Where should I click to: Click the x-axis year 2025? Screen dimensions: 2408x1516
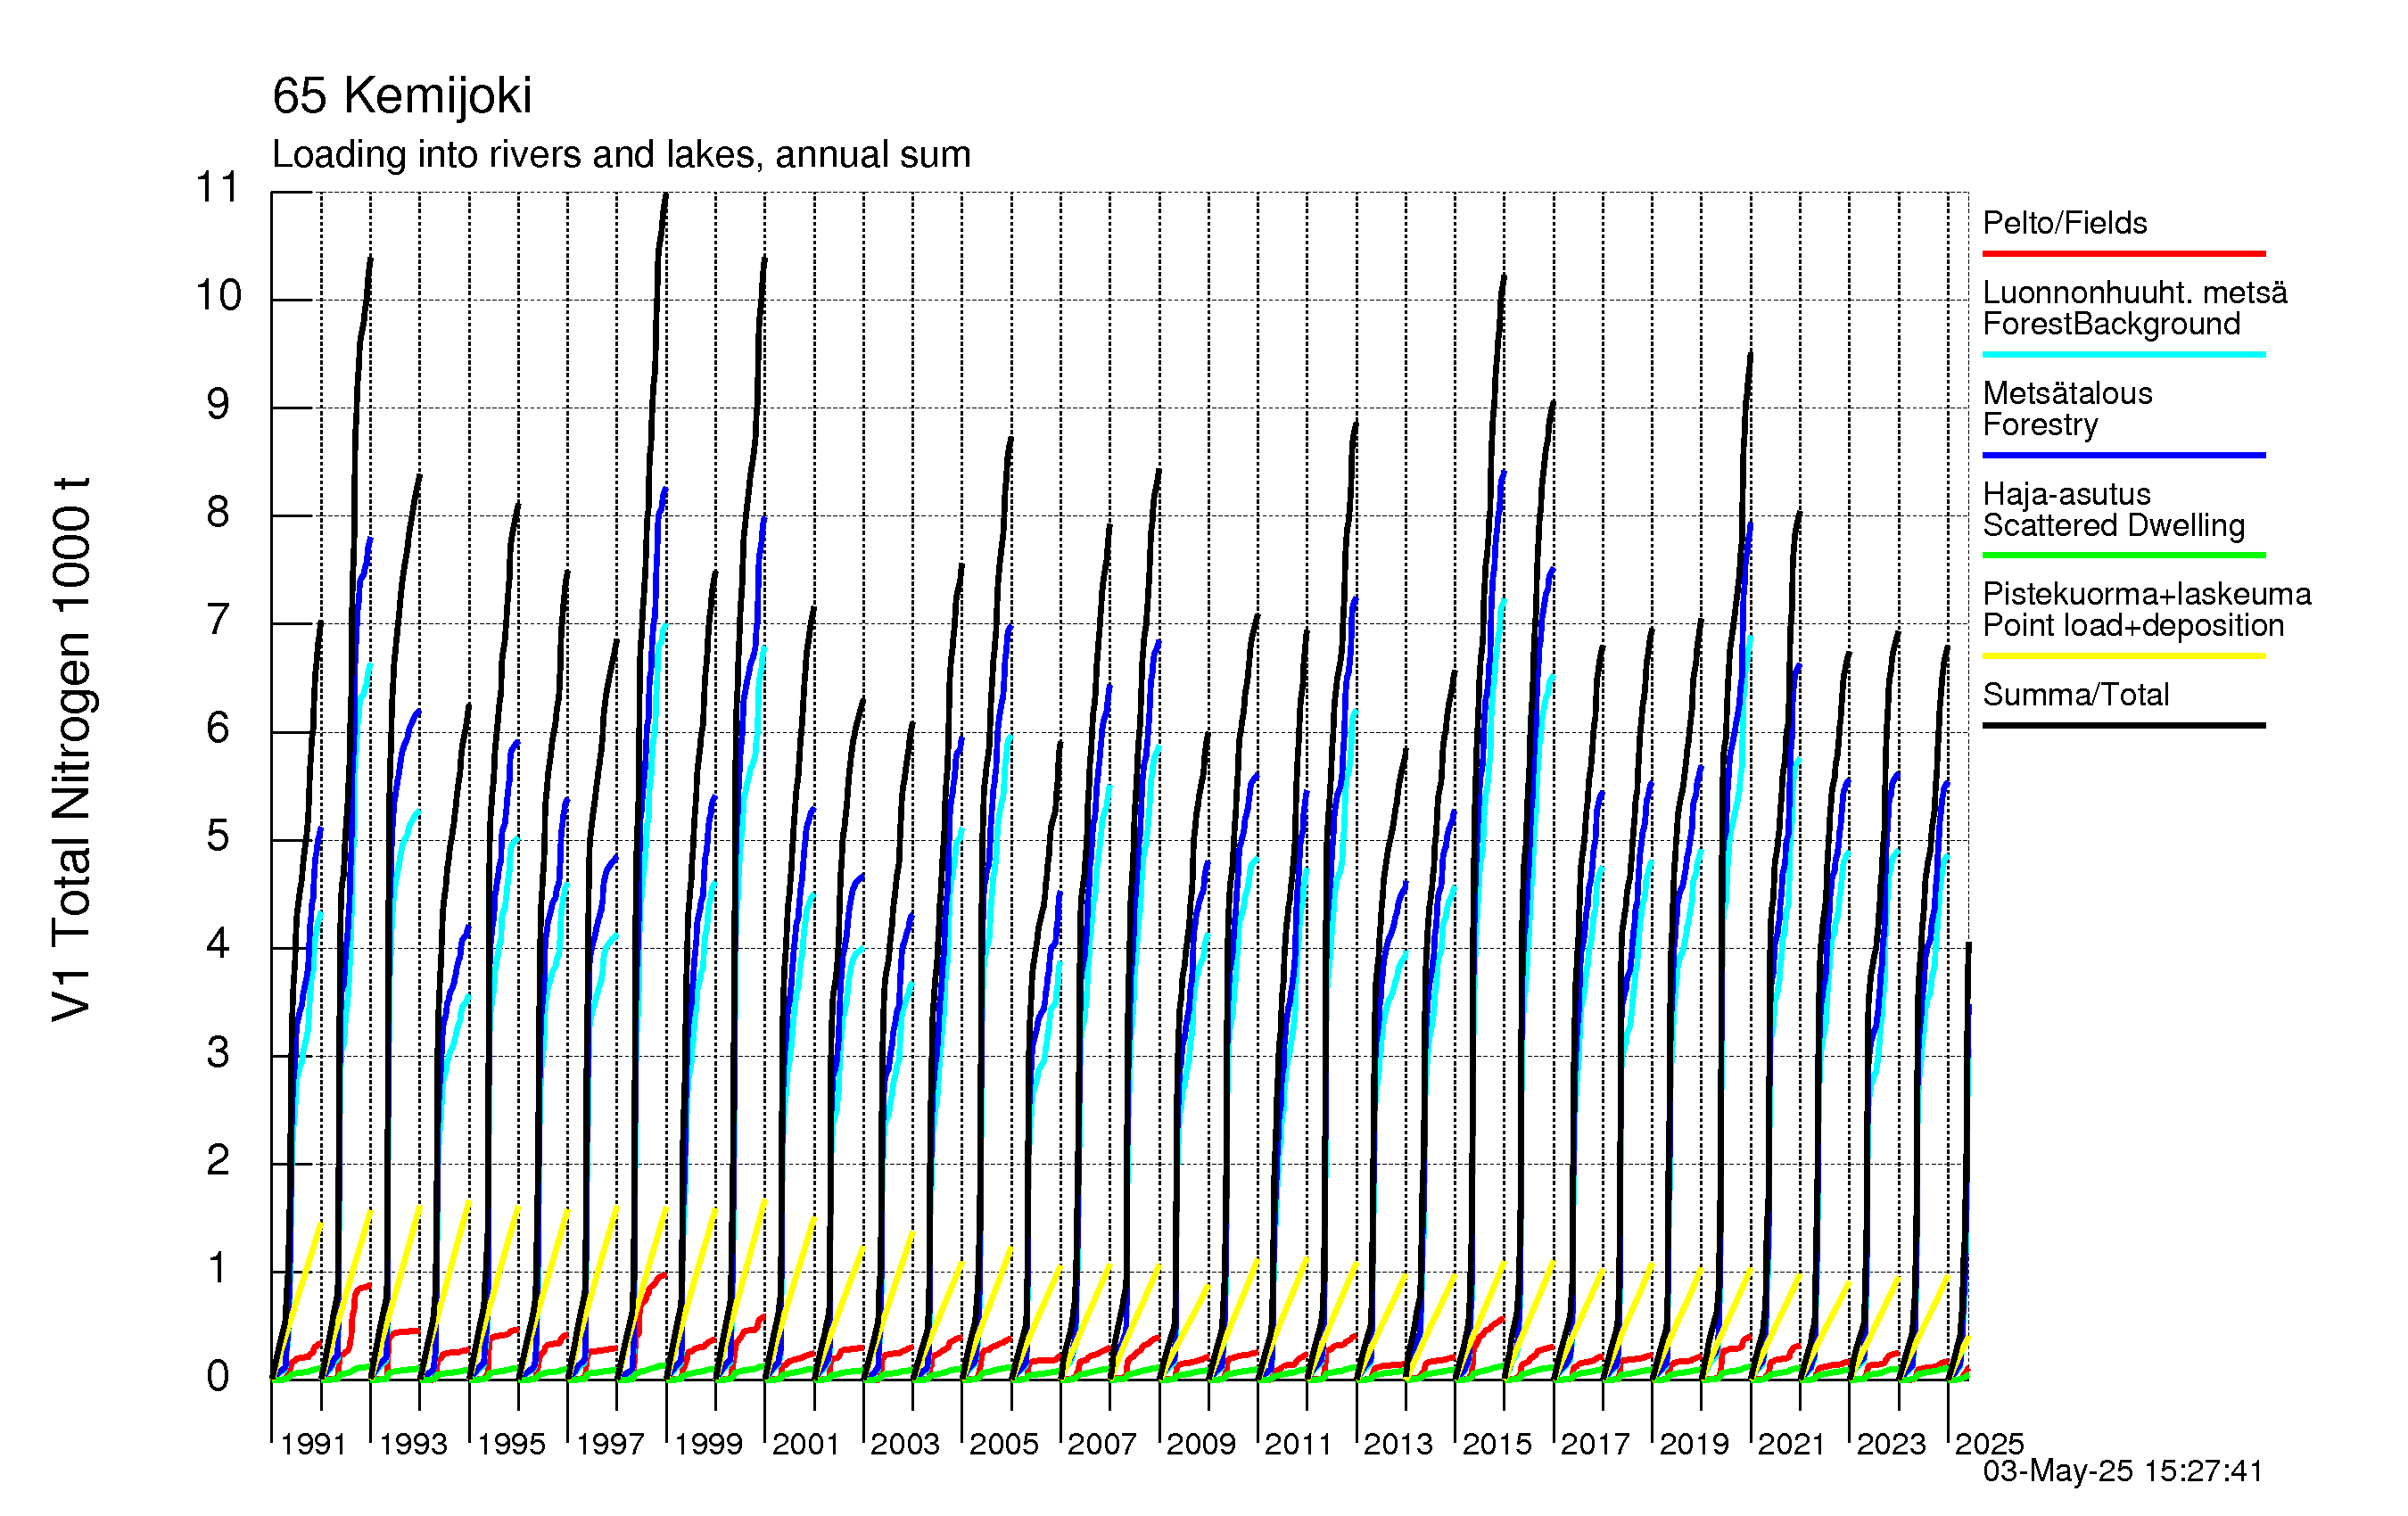(x=1989, y=1444)
